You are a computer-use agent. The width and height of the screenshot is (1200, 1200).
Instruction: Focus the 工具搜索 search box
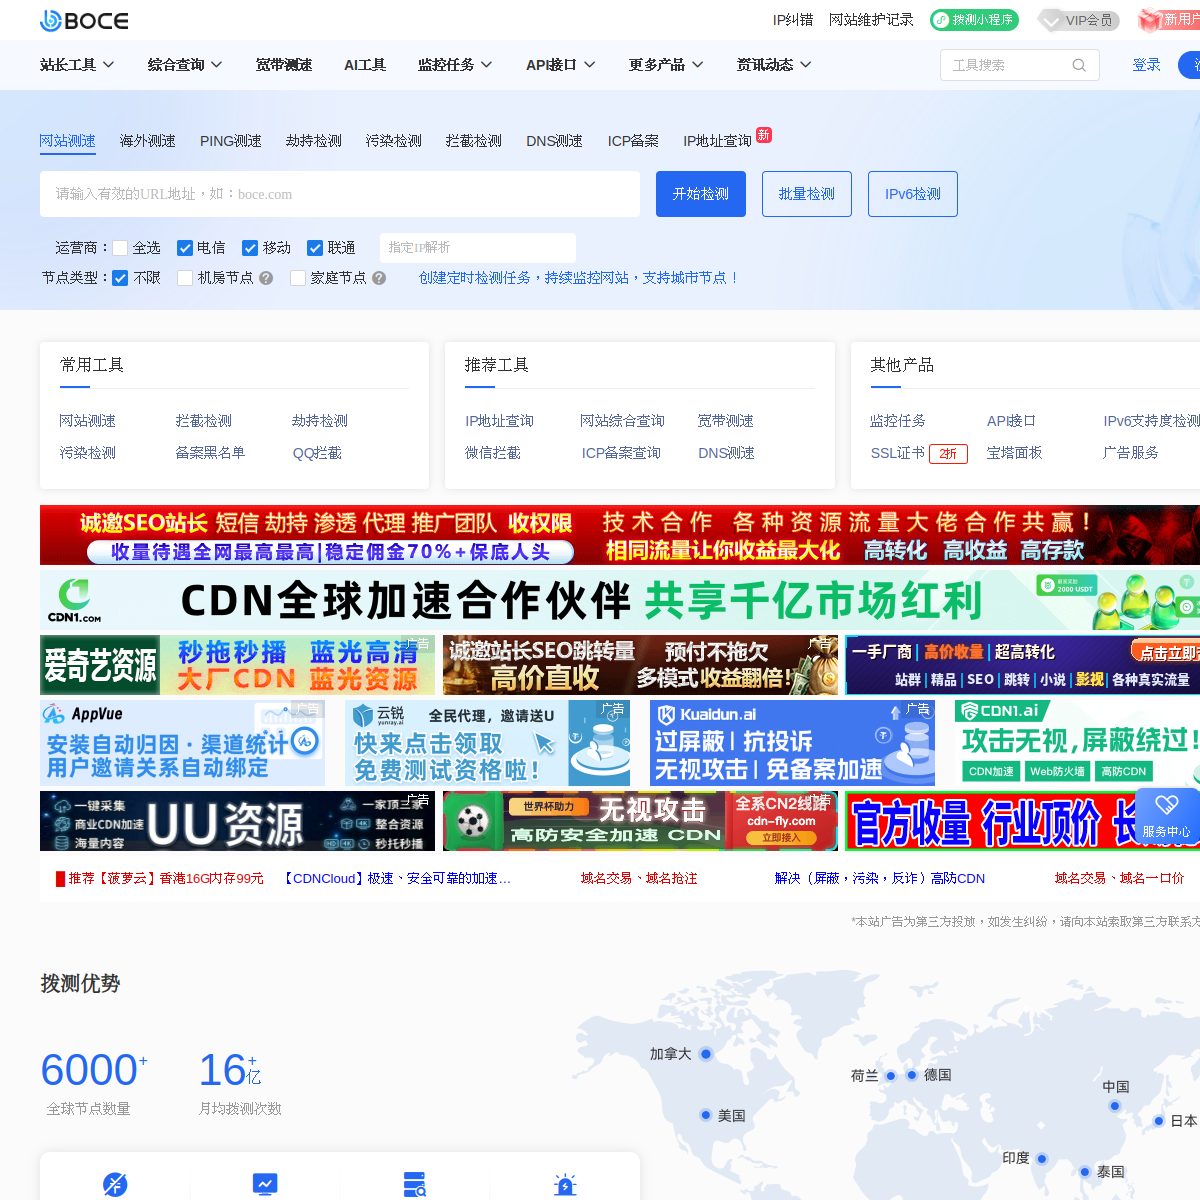[1020, 65]
